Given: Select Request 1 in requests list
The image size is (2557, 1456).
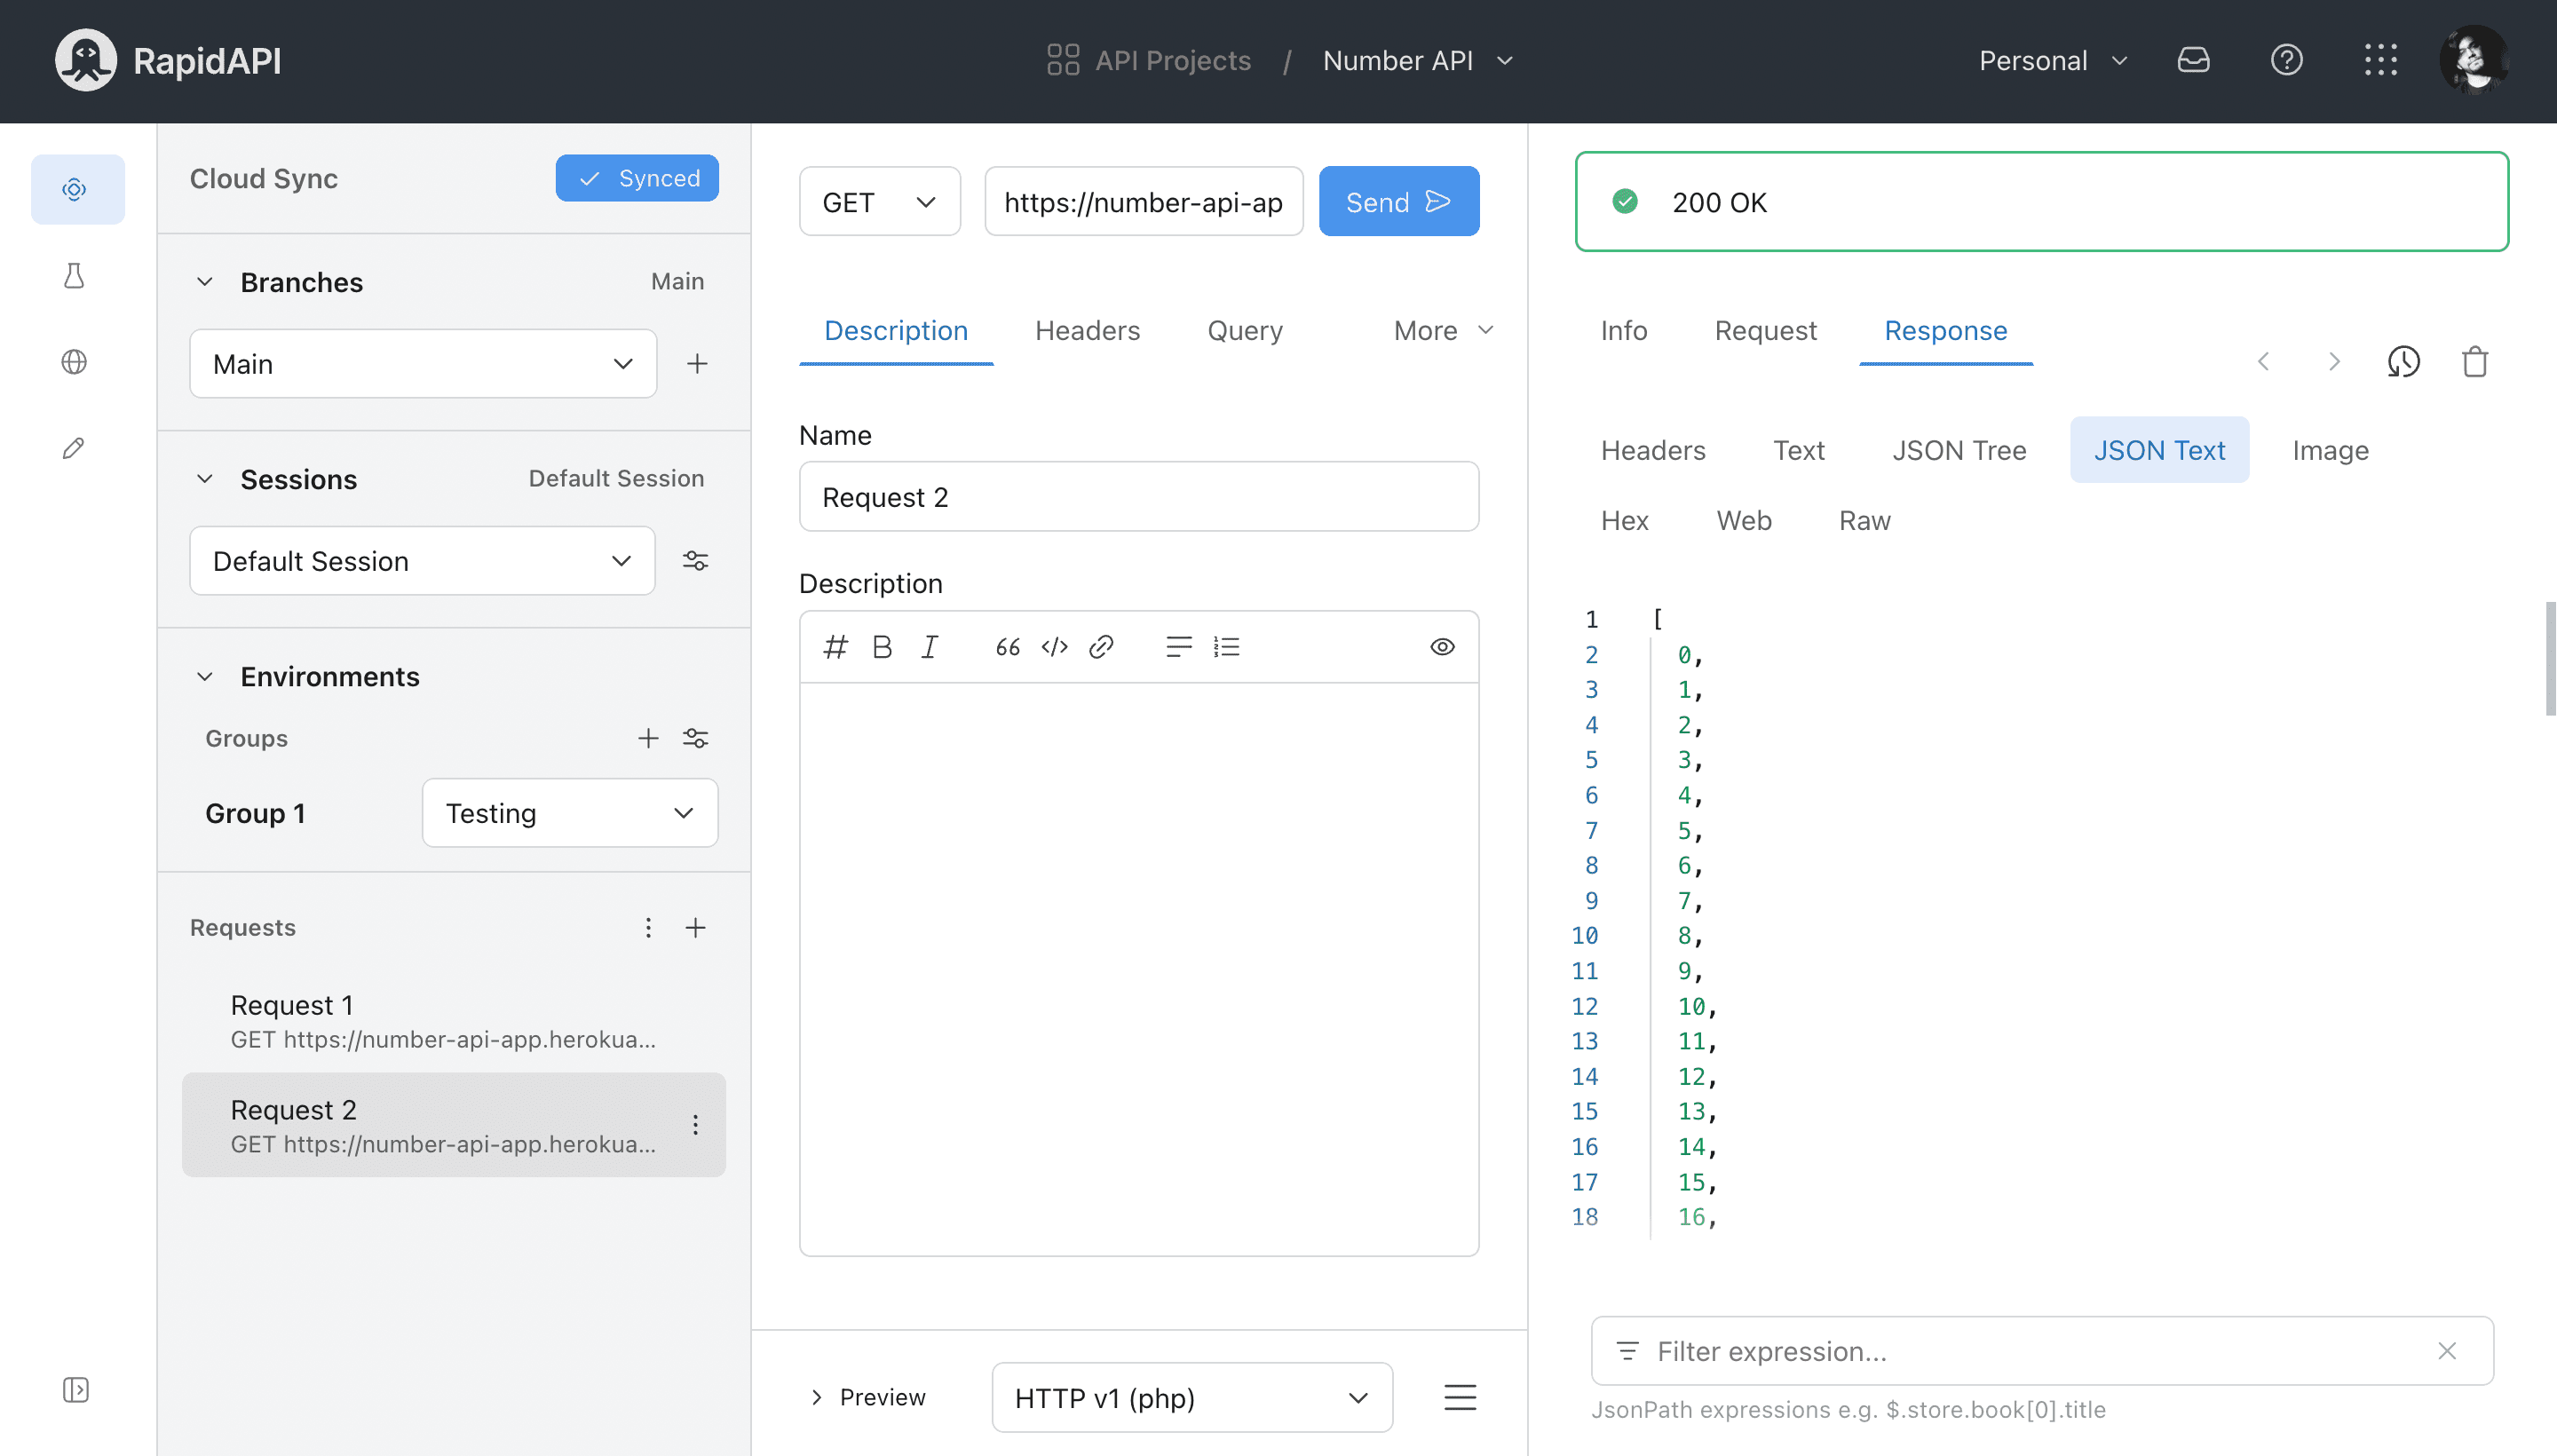Looking at the screenshot, I should click(454, 1021).
